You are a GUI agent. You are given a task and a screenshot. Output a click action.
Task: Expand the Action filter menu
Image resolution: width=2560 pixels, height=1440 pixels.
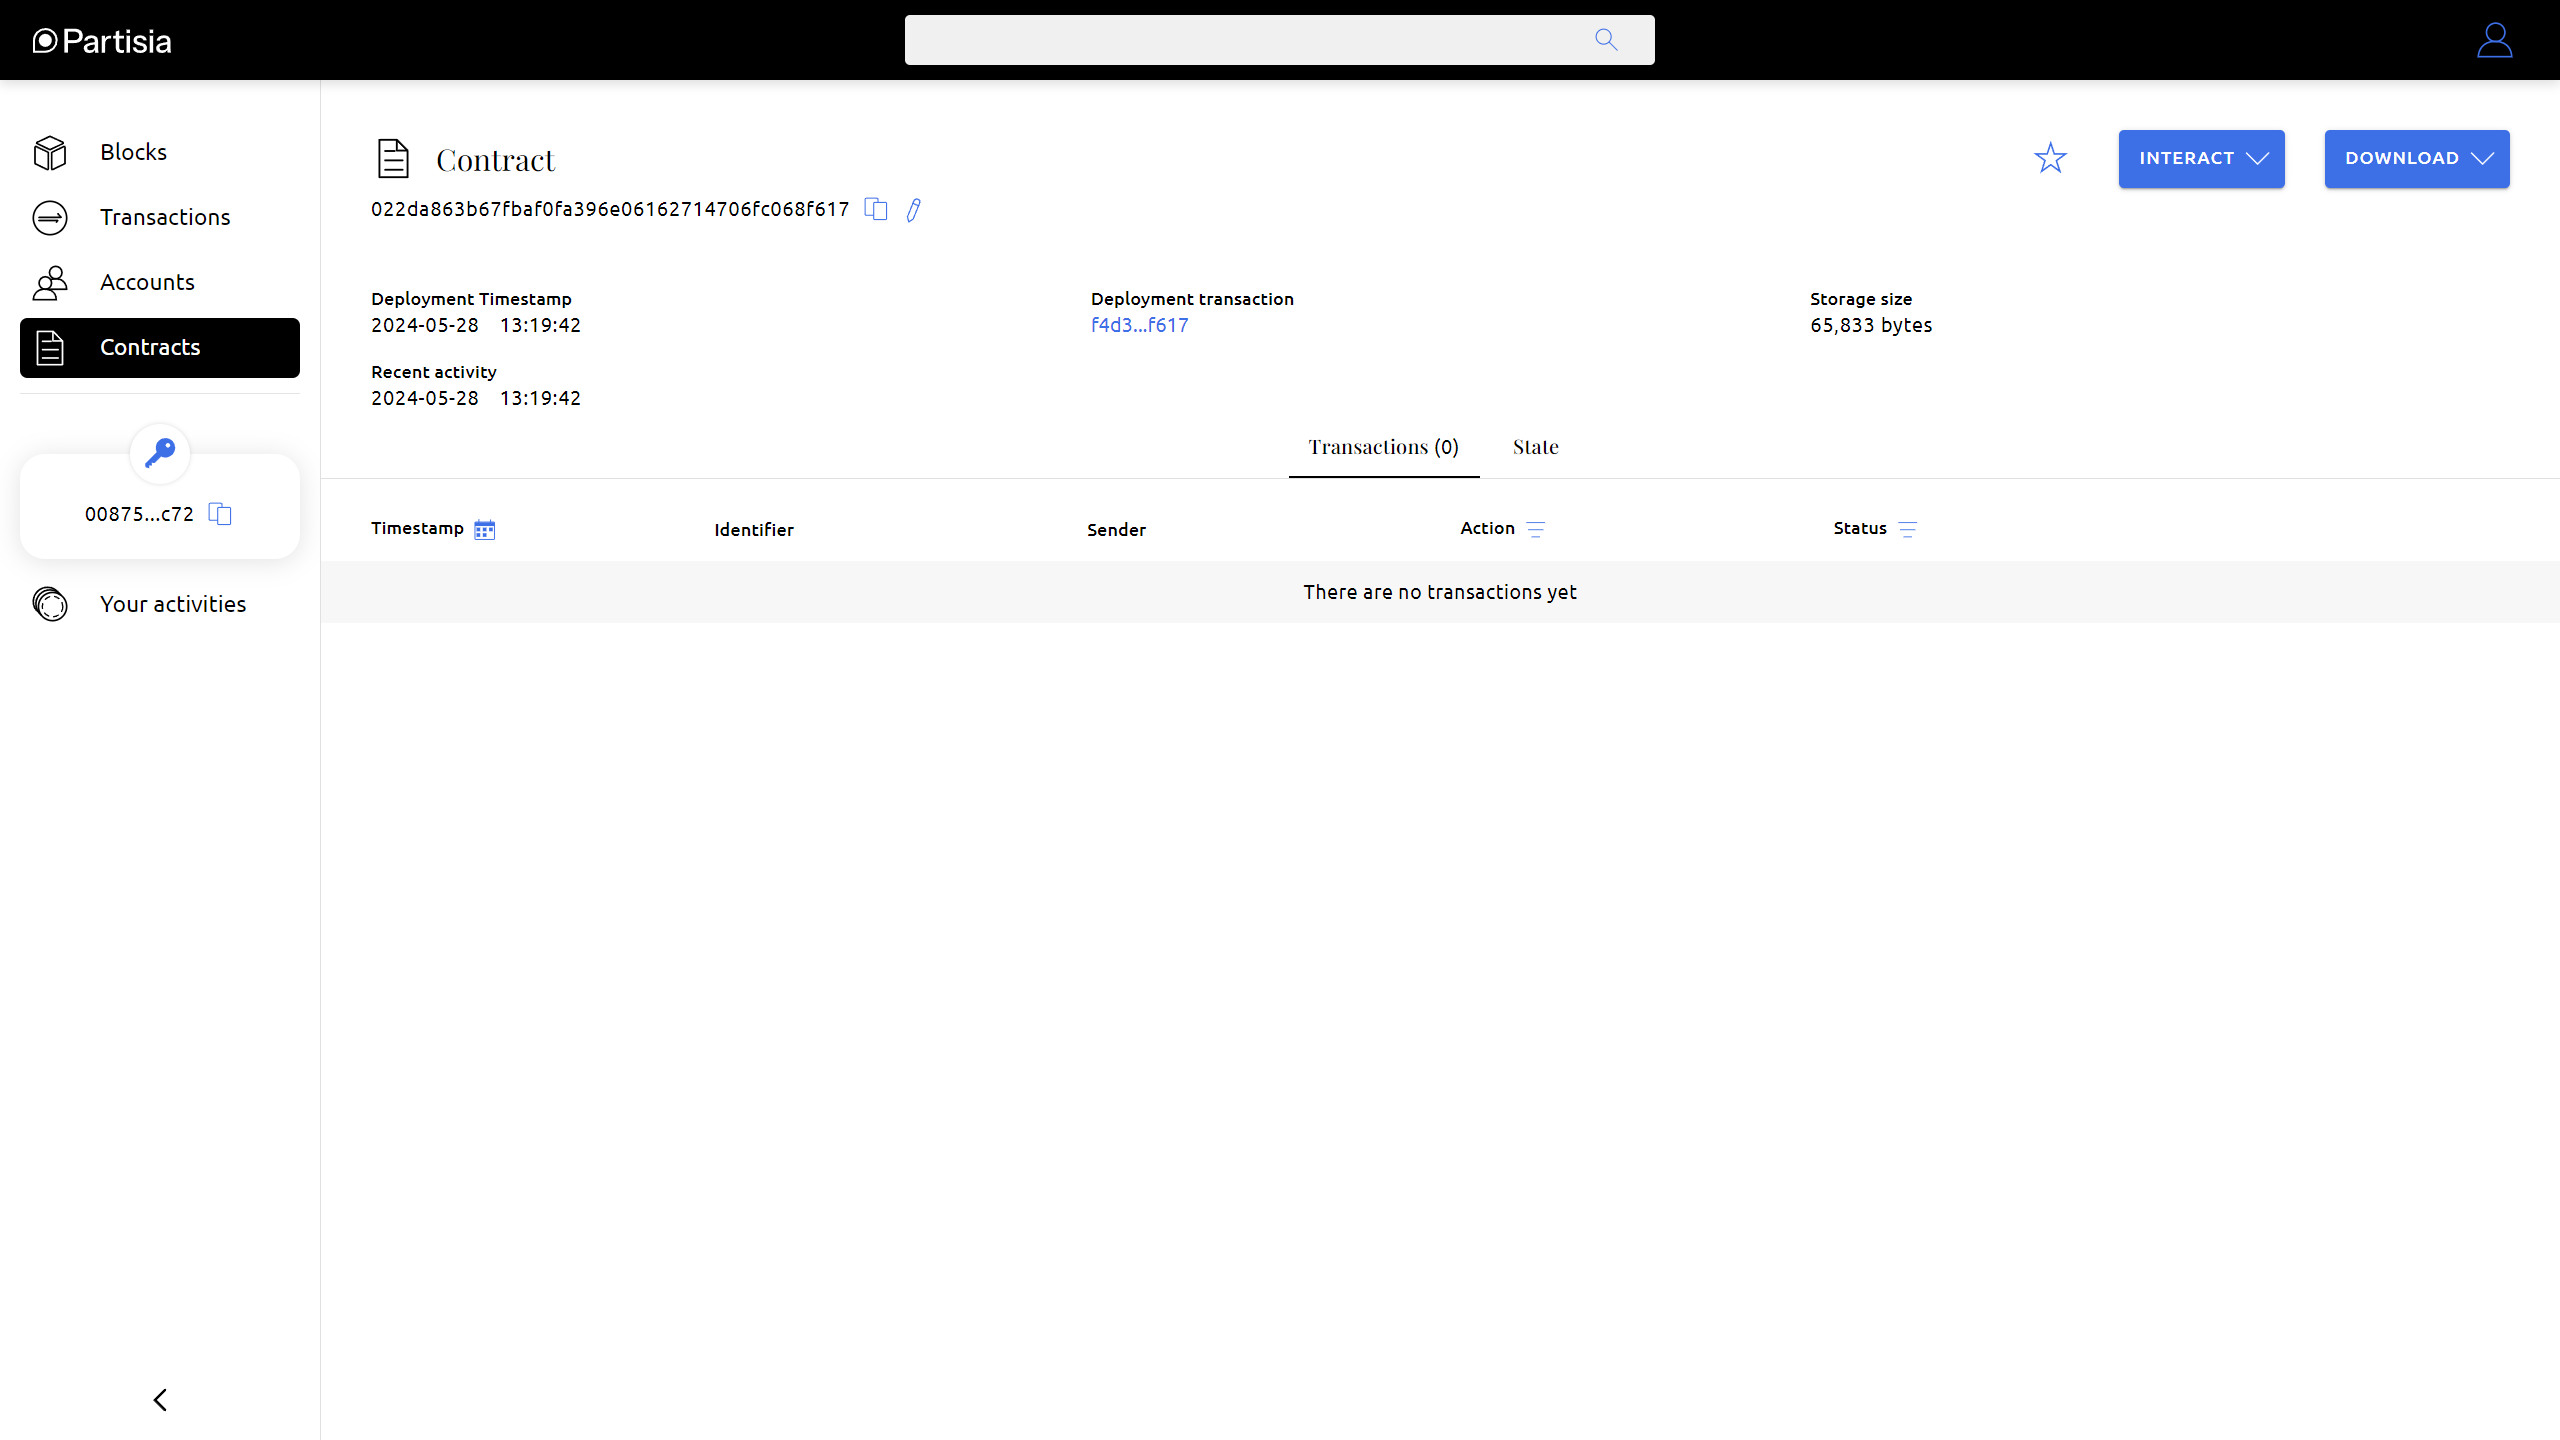click(x=1535, y=527)
